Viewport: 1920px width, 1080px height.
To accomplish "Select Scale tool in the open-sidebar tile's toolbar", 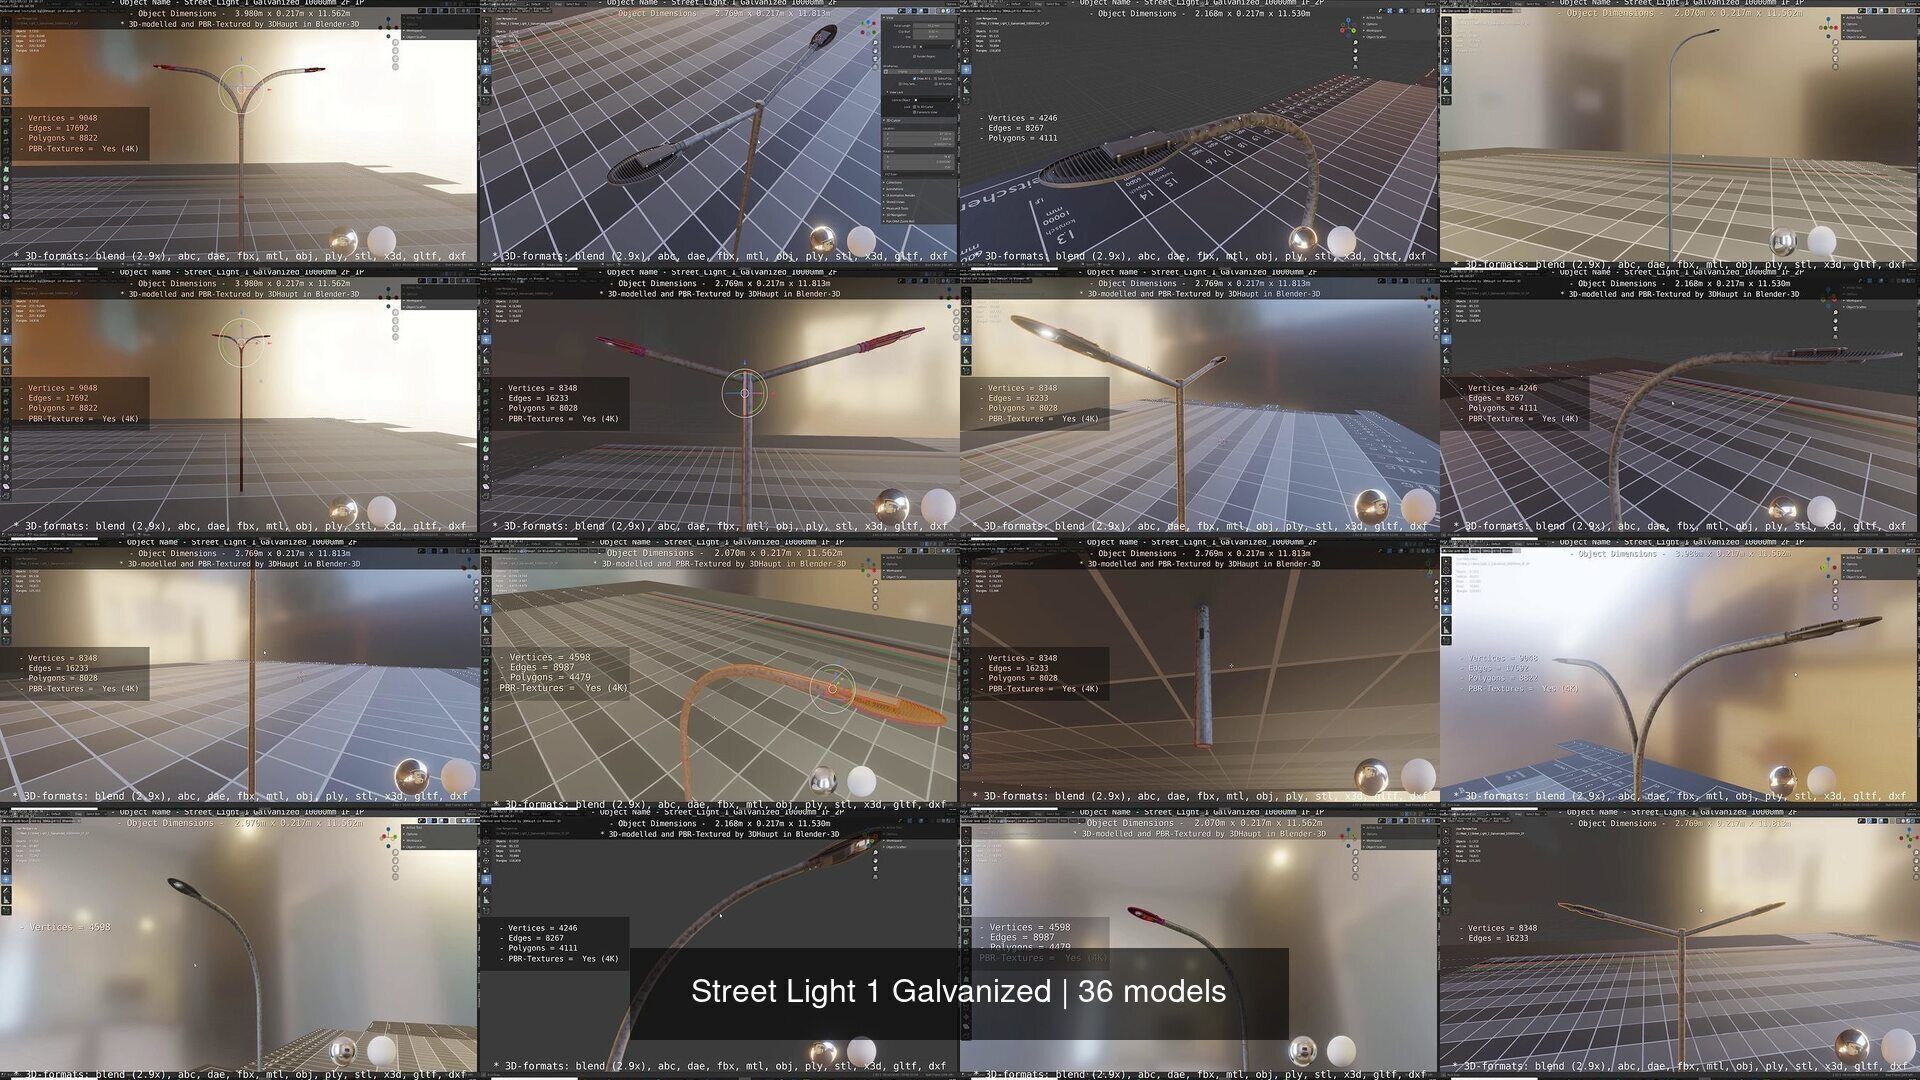I will pos(486,60).
